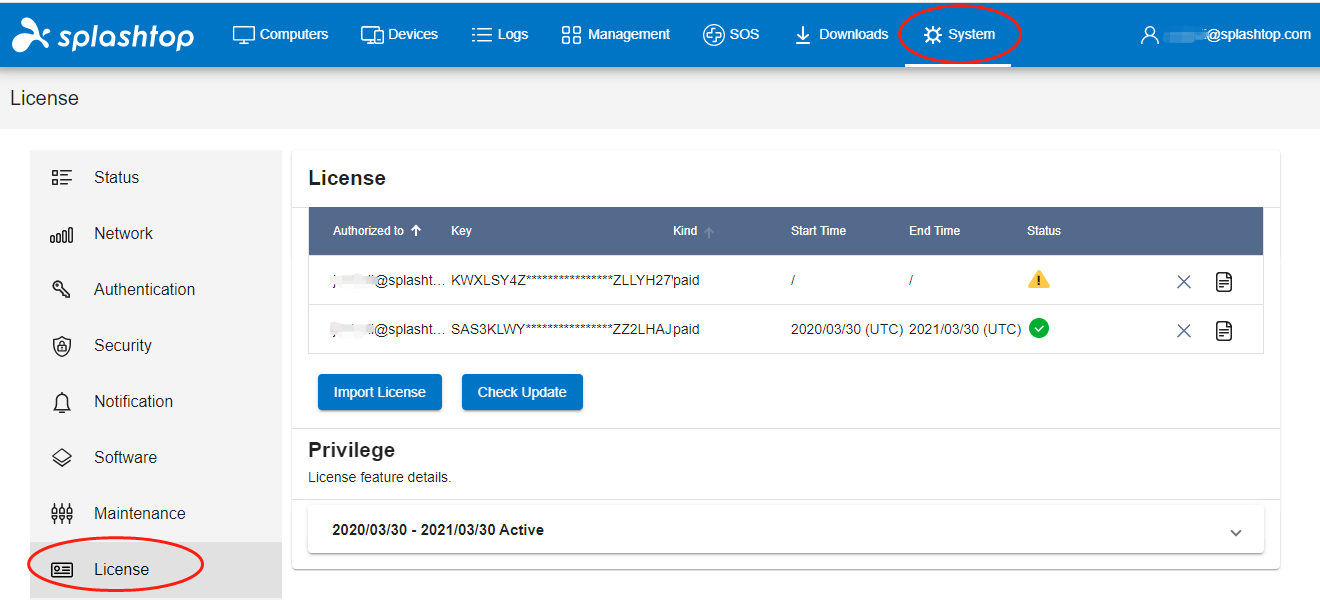The image size is (1320, 600).
Task: Delete the SAS3KLWY license entry
Action: pyautogui.click(x=1183, y=329)
